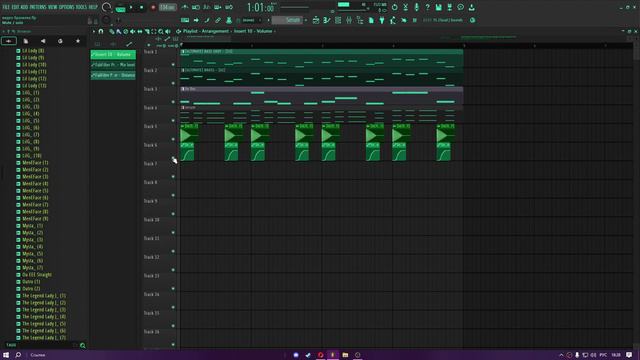Open audio editor scissors icon

click(406, 7)
